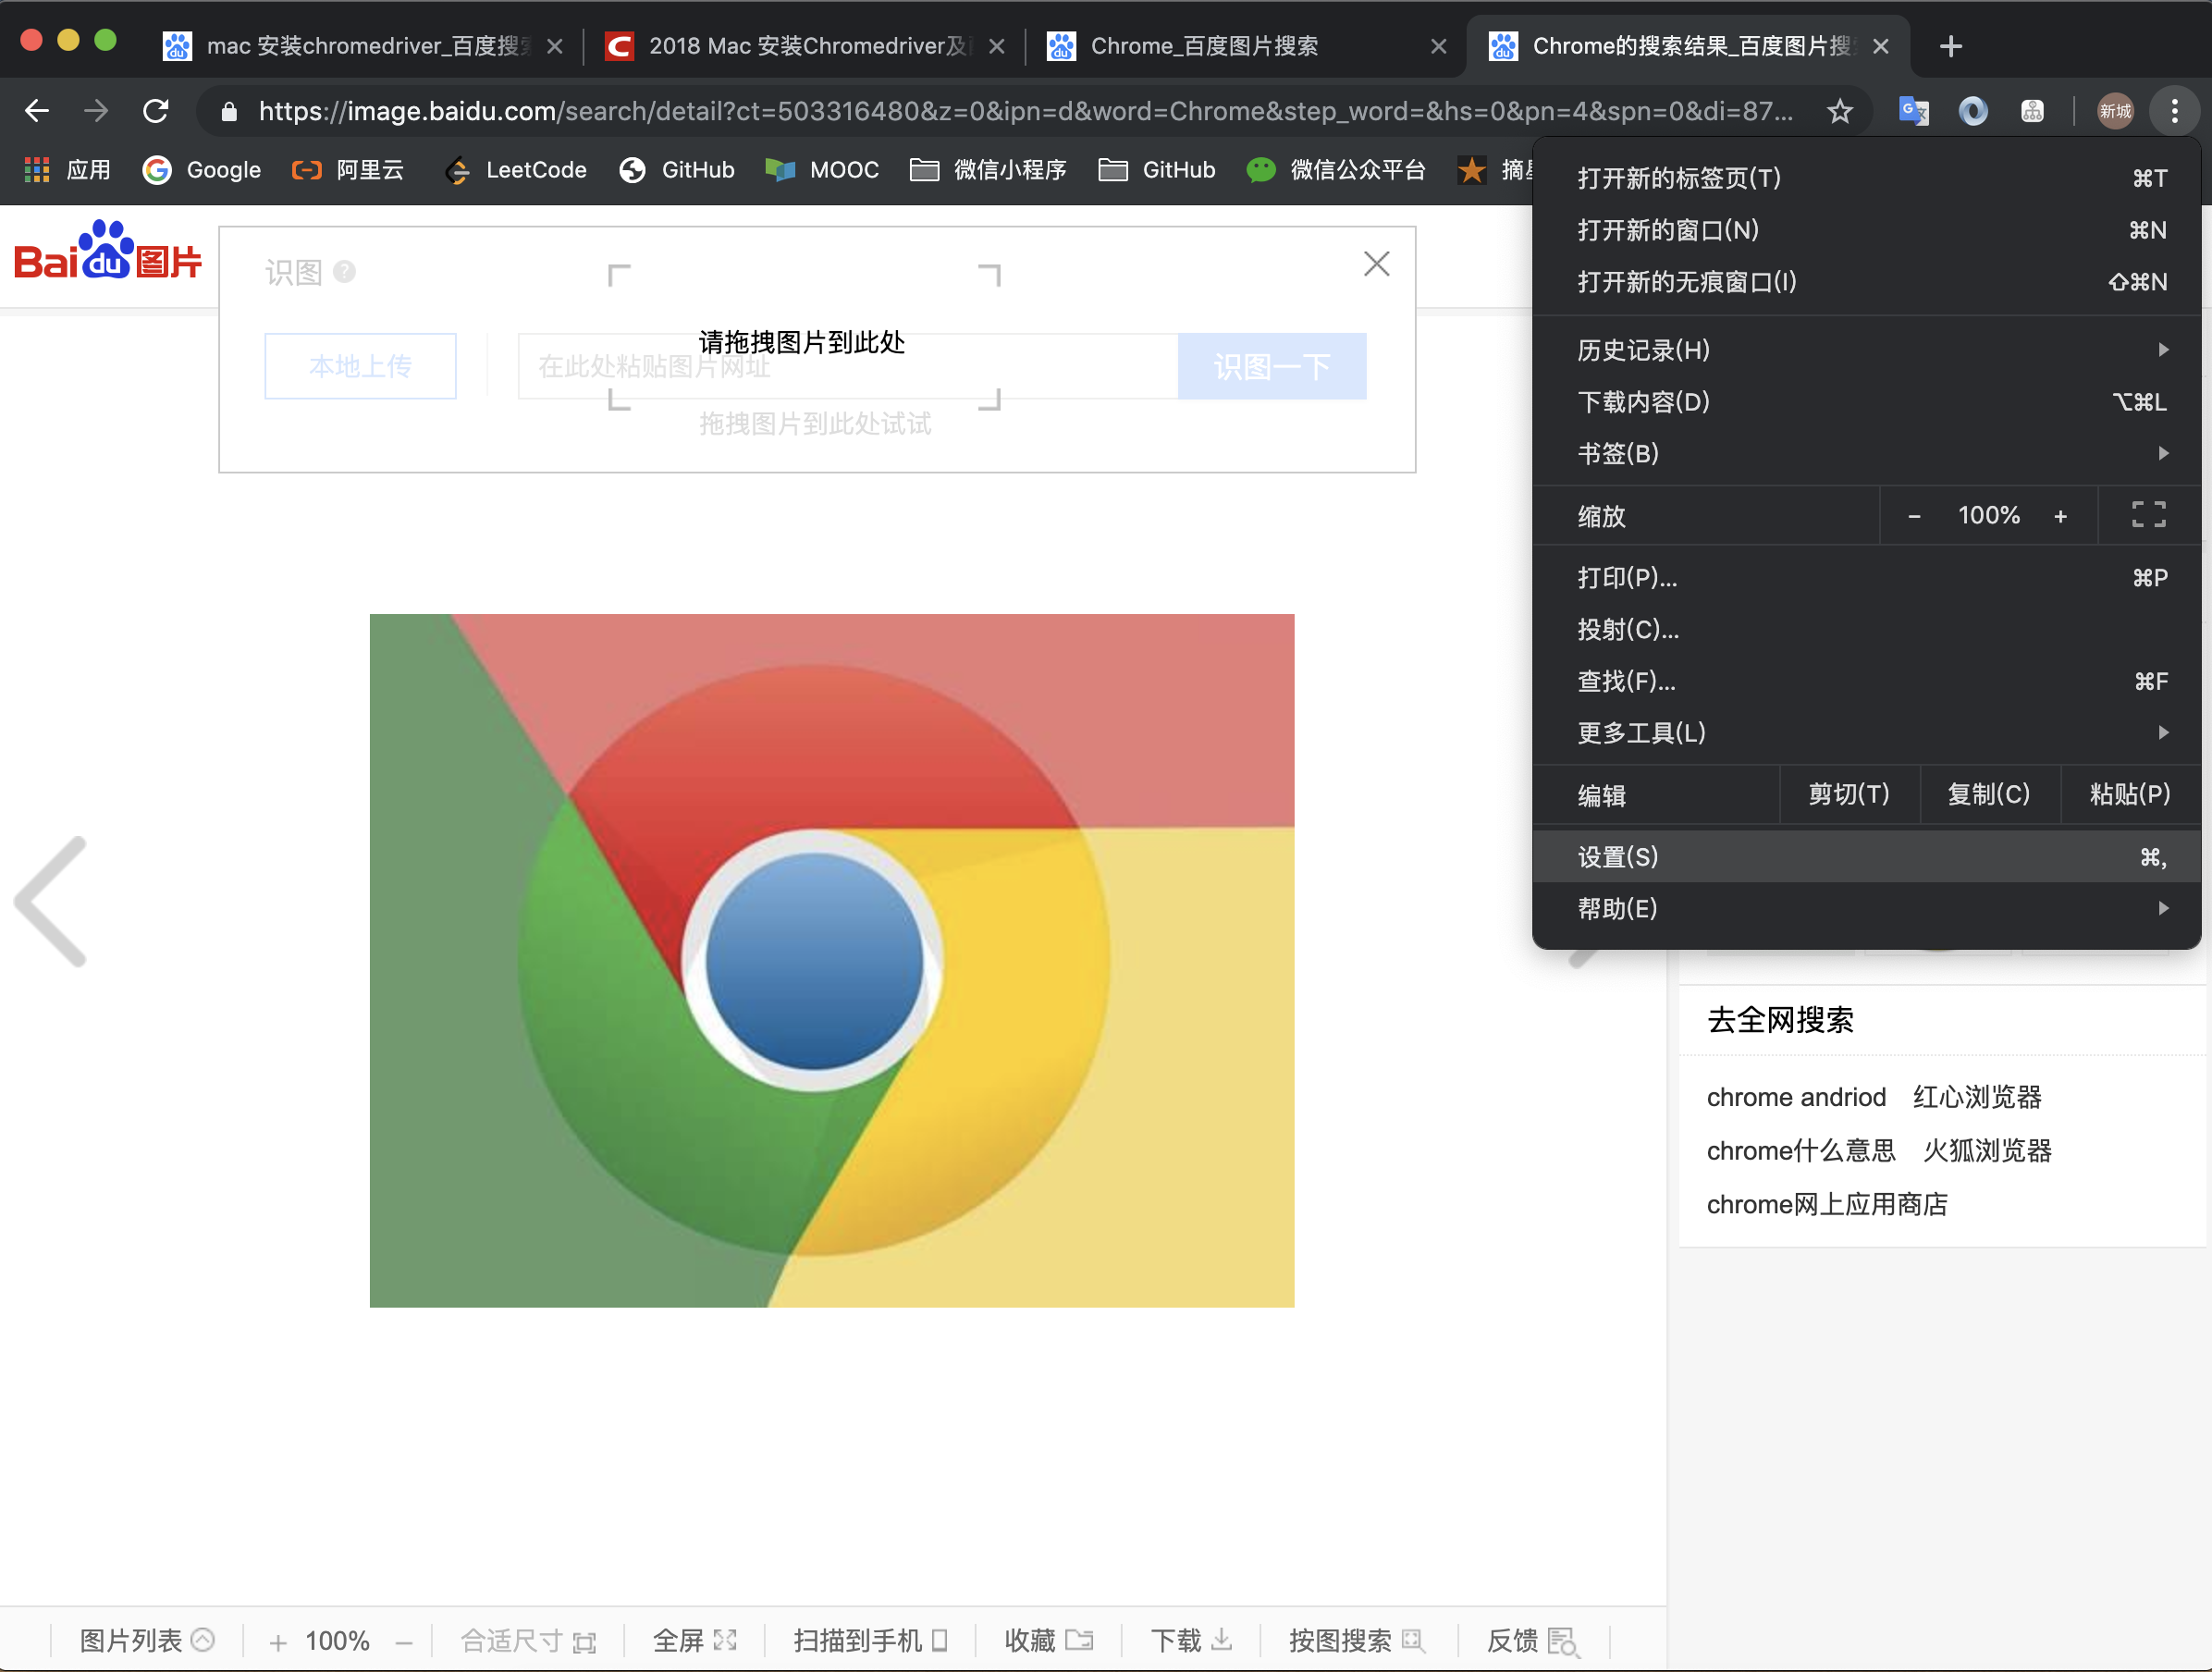Select menu item 打开新的无痕窗口(I)
The image size is (2212, 1672).
pyautogui.click(x=1866, y=282)
